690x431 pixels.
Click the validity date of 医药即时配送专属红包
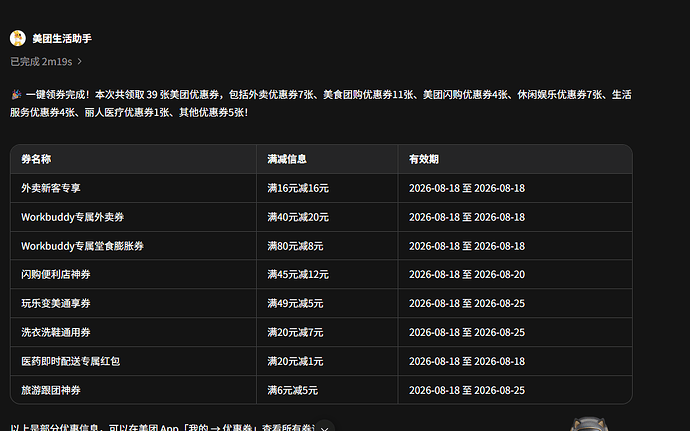point(467,361)
